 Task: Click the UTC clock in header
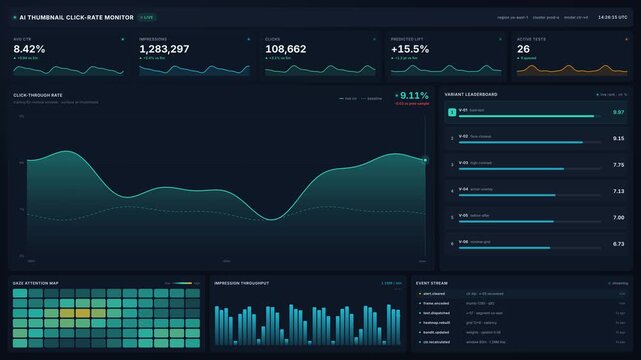pyautogui.click(x=612, y=18)
